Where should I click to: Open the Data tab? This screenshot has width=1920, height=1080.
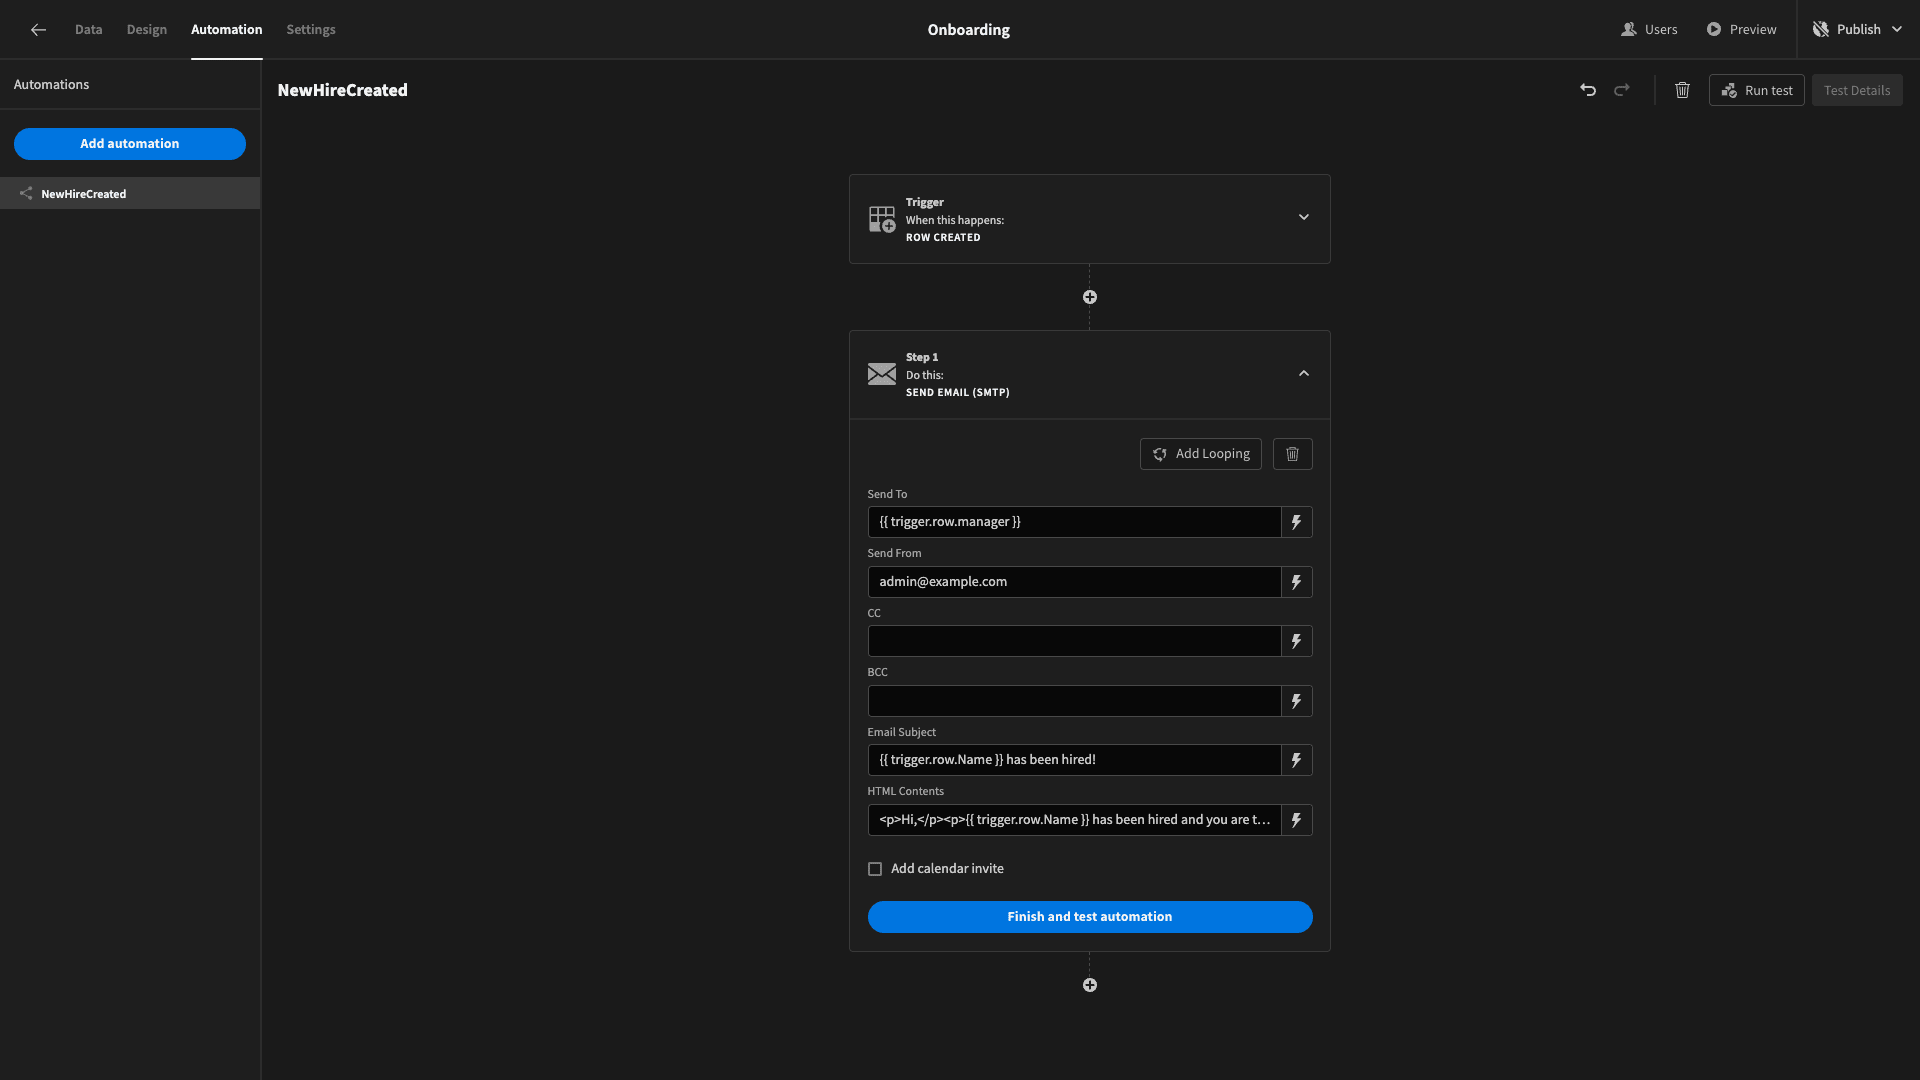coord(88,30)
